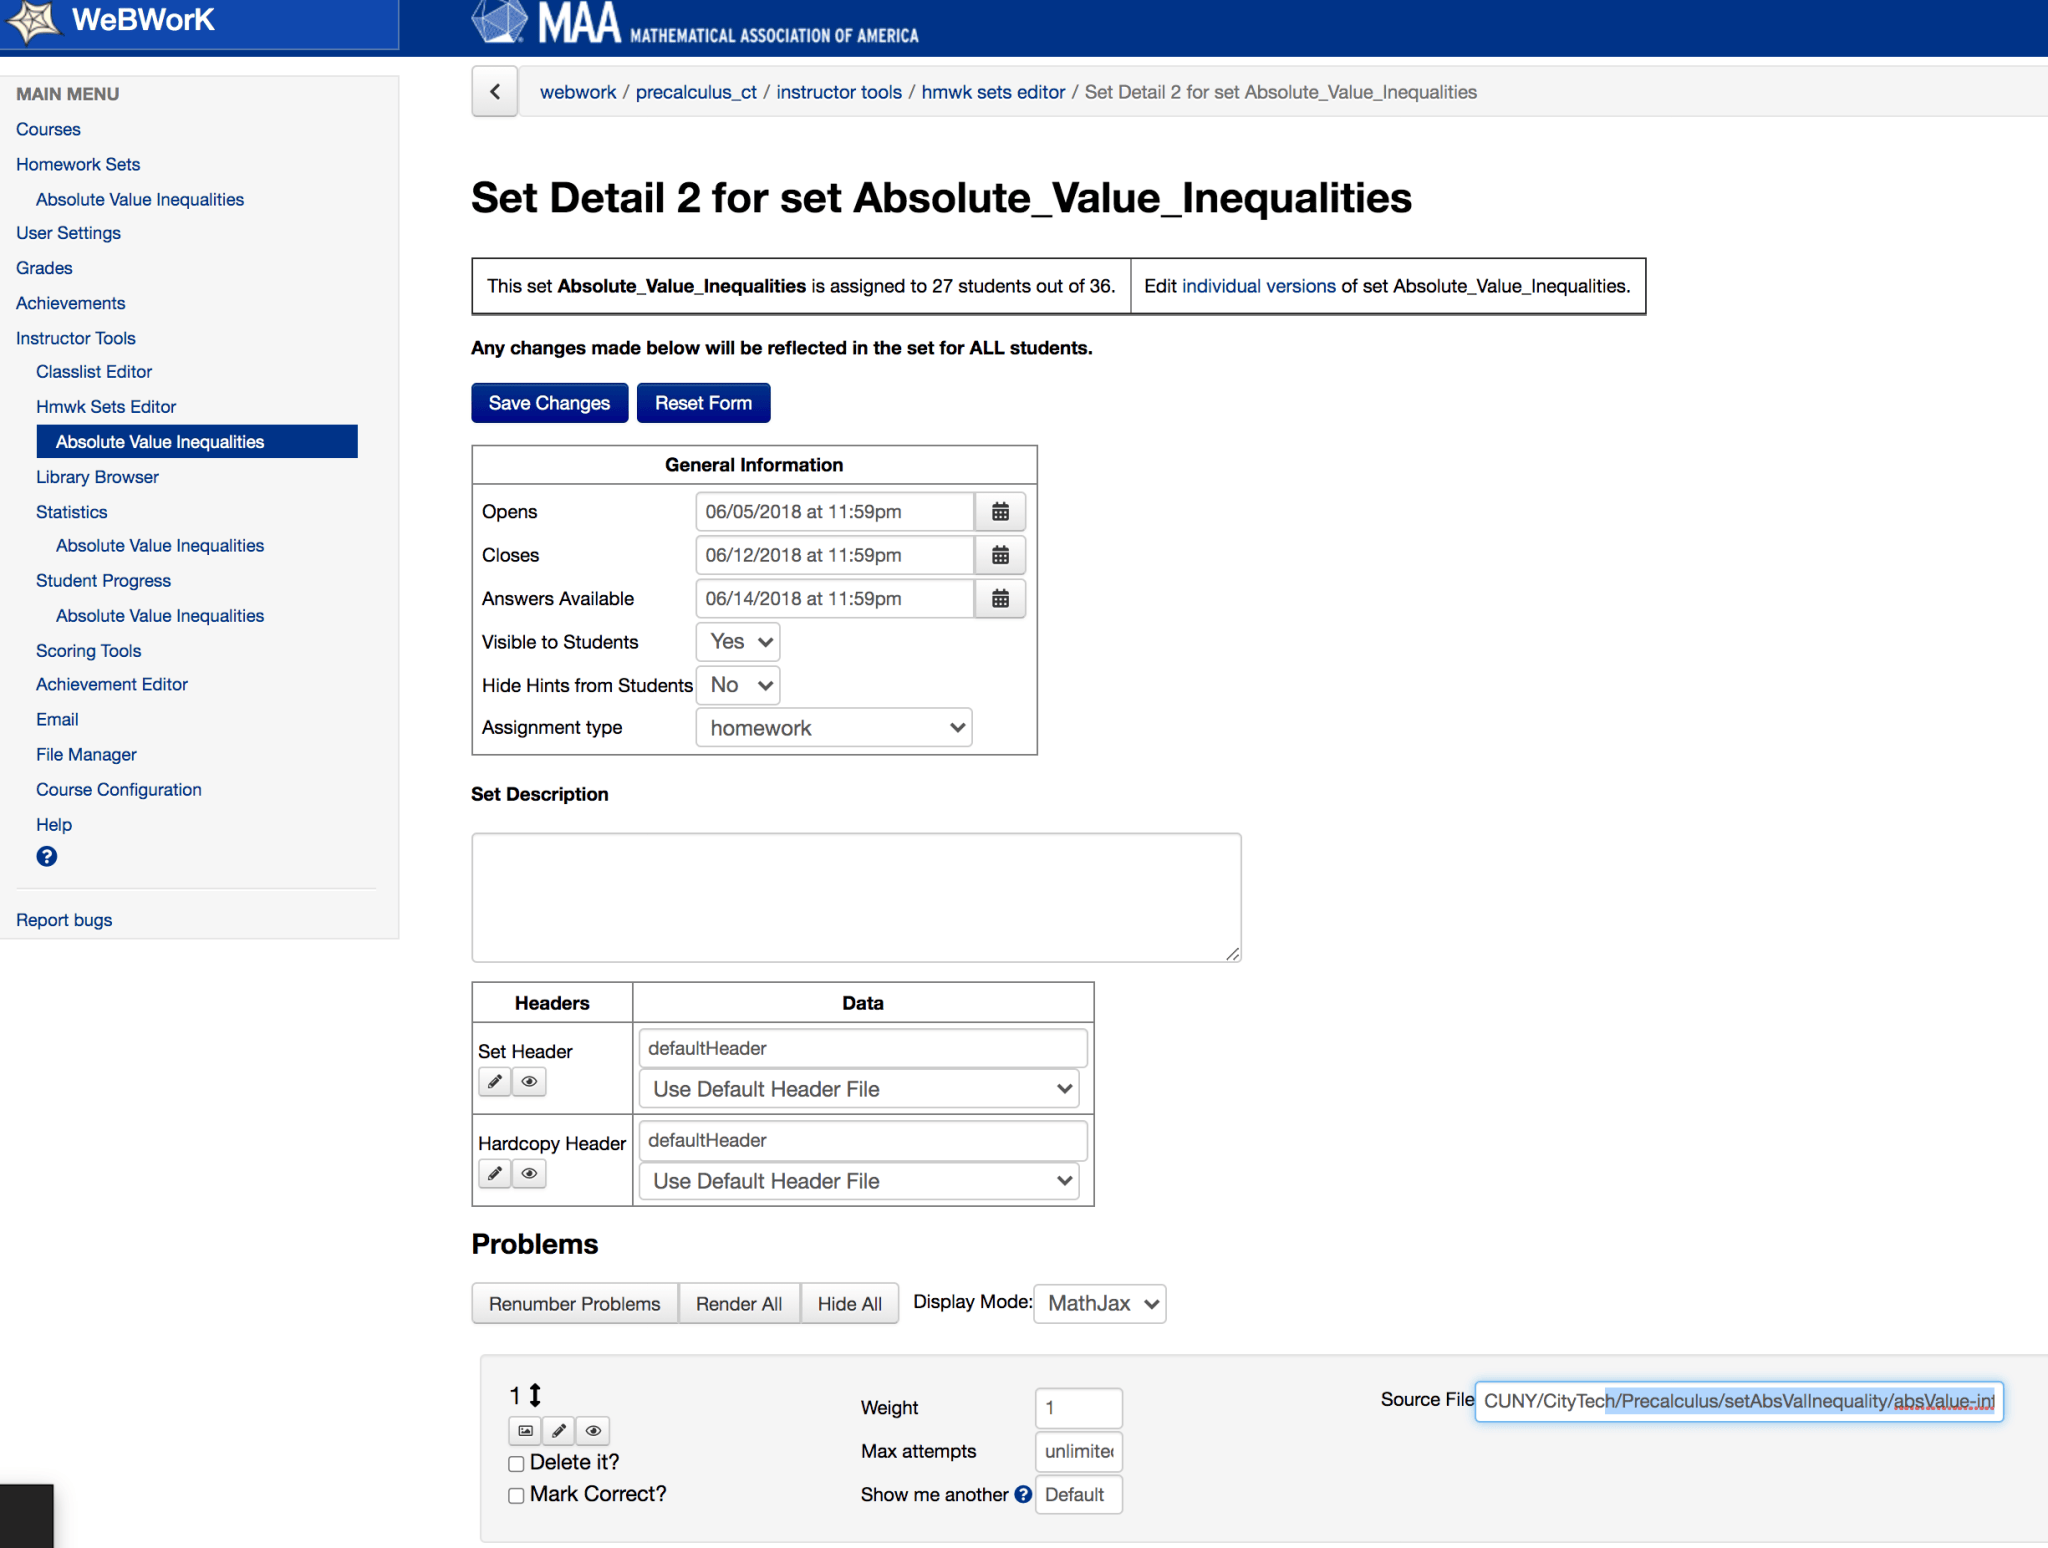Click the sidebar Help question mark icon

pyautogui.click(x=46, y=856)
